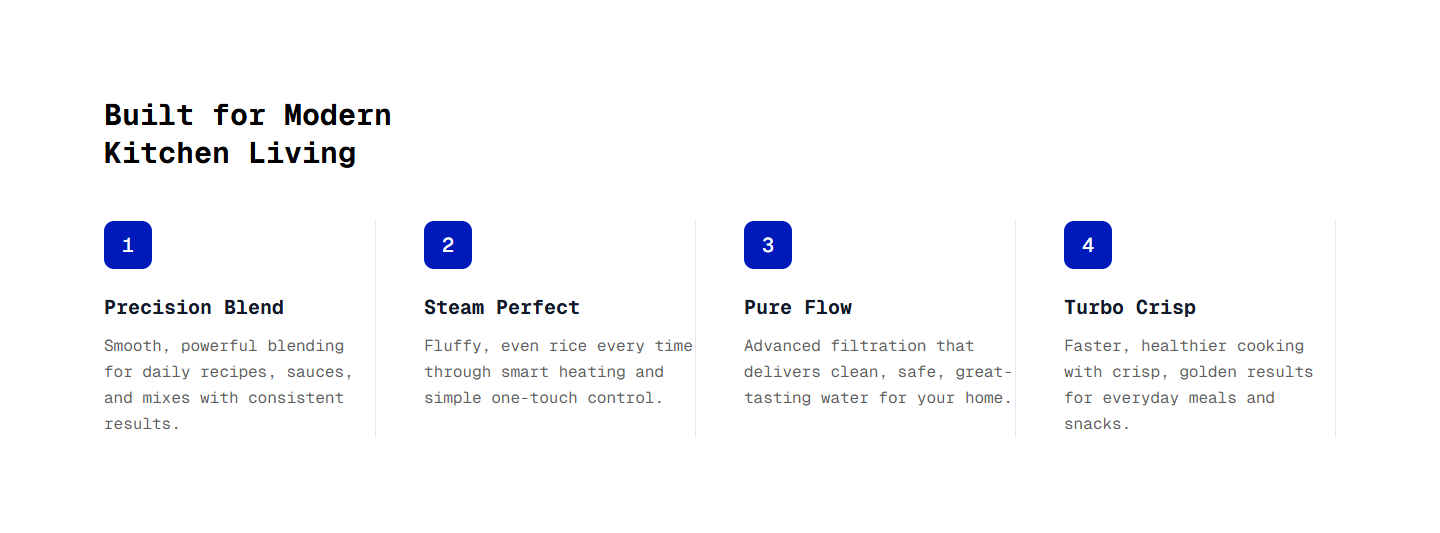
Task: Click divider between Pure Flow and Turbo Crisp
Action: pos(1016,329)
